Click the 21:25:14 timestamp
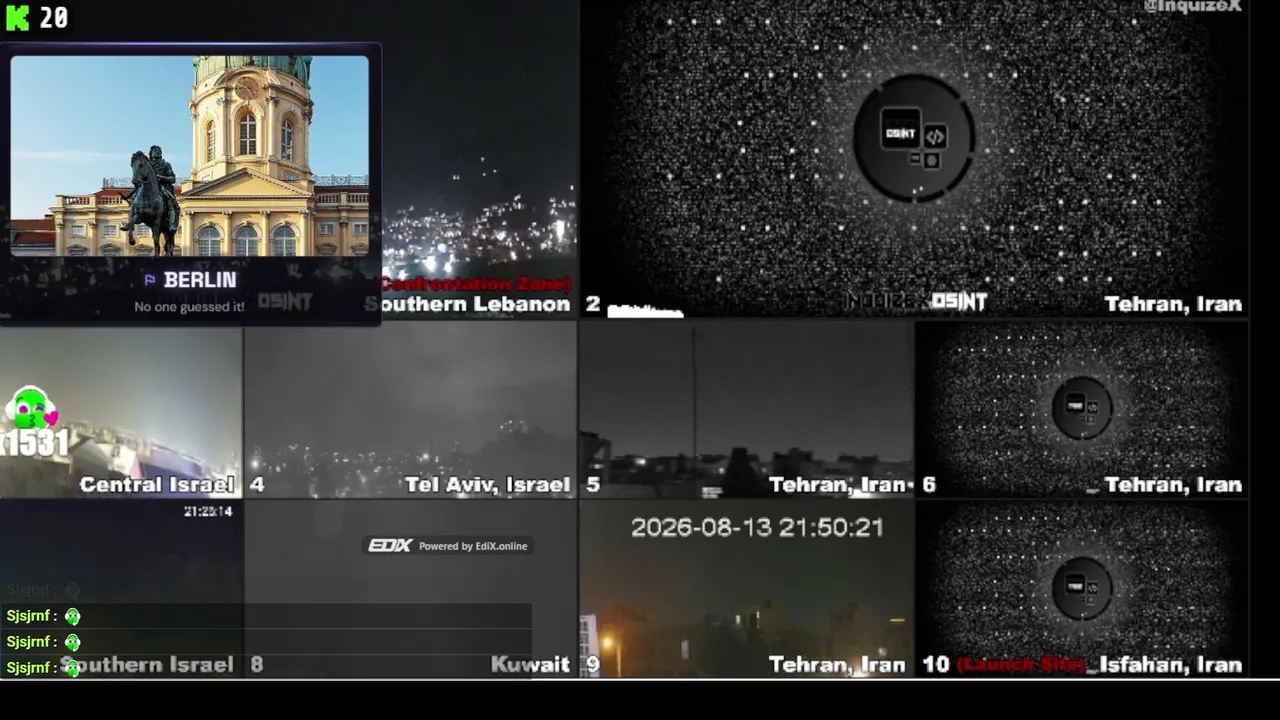Image resolution: width=1280 pixels, height=720 pixels. [208, 511]
